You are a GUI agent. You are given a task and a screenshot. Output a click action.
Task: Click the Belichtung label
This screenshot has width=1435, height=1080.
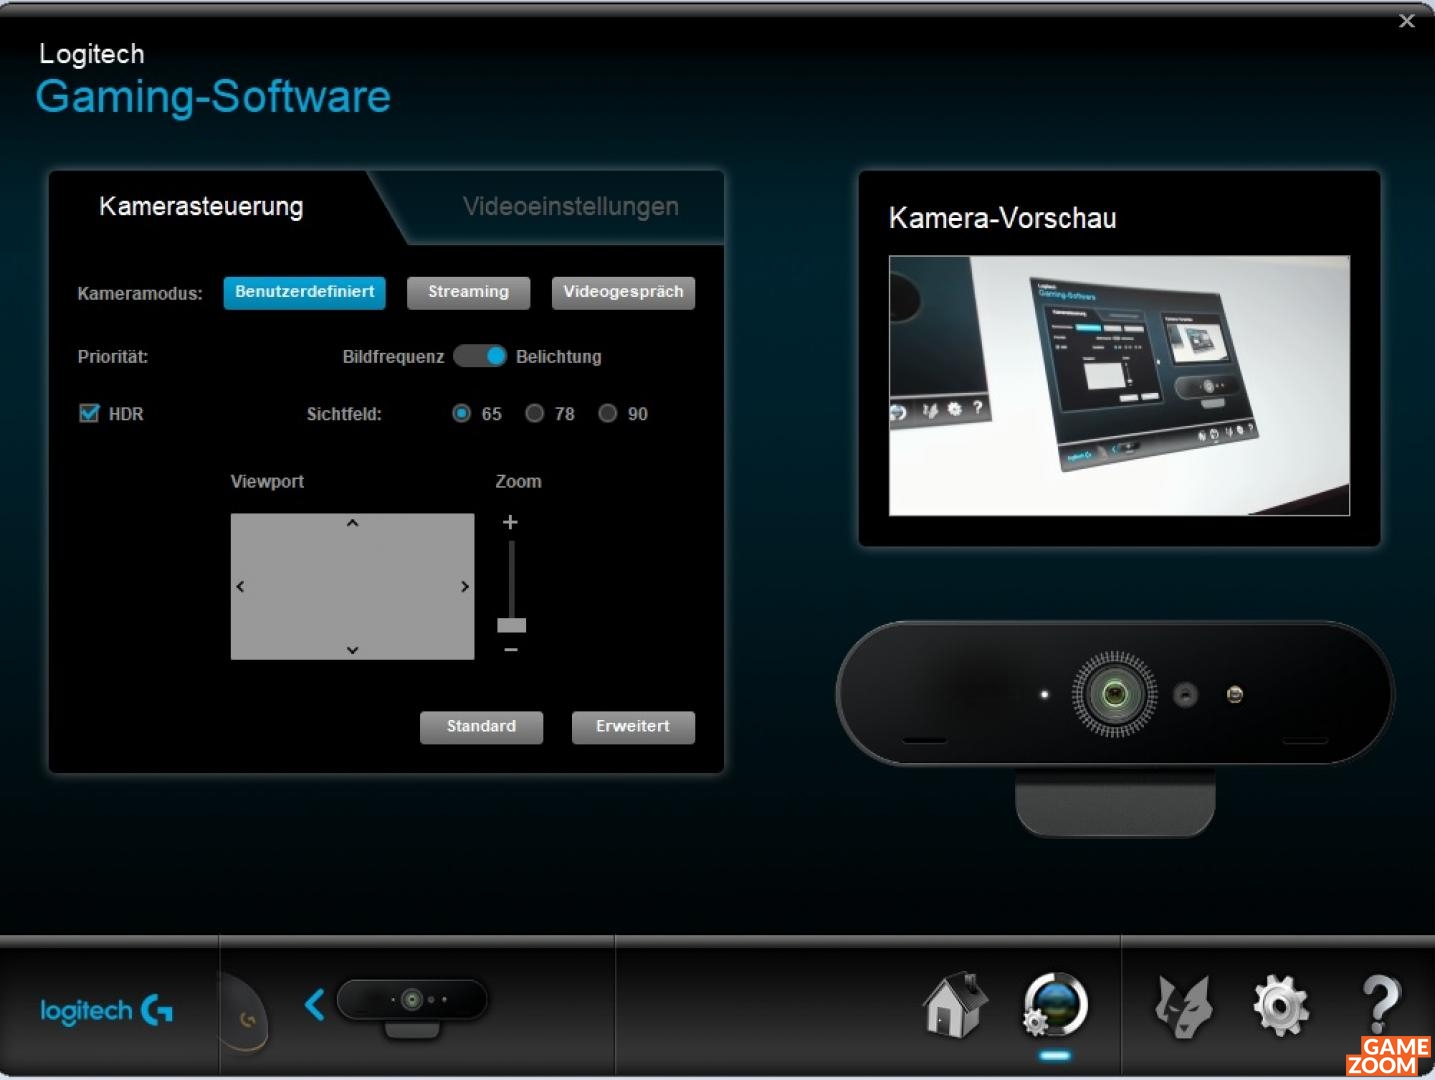pyautogui.click(x=559, y=357)
